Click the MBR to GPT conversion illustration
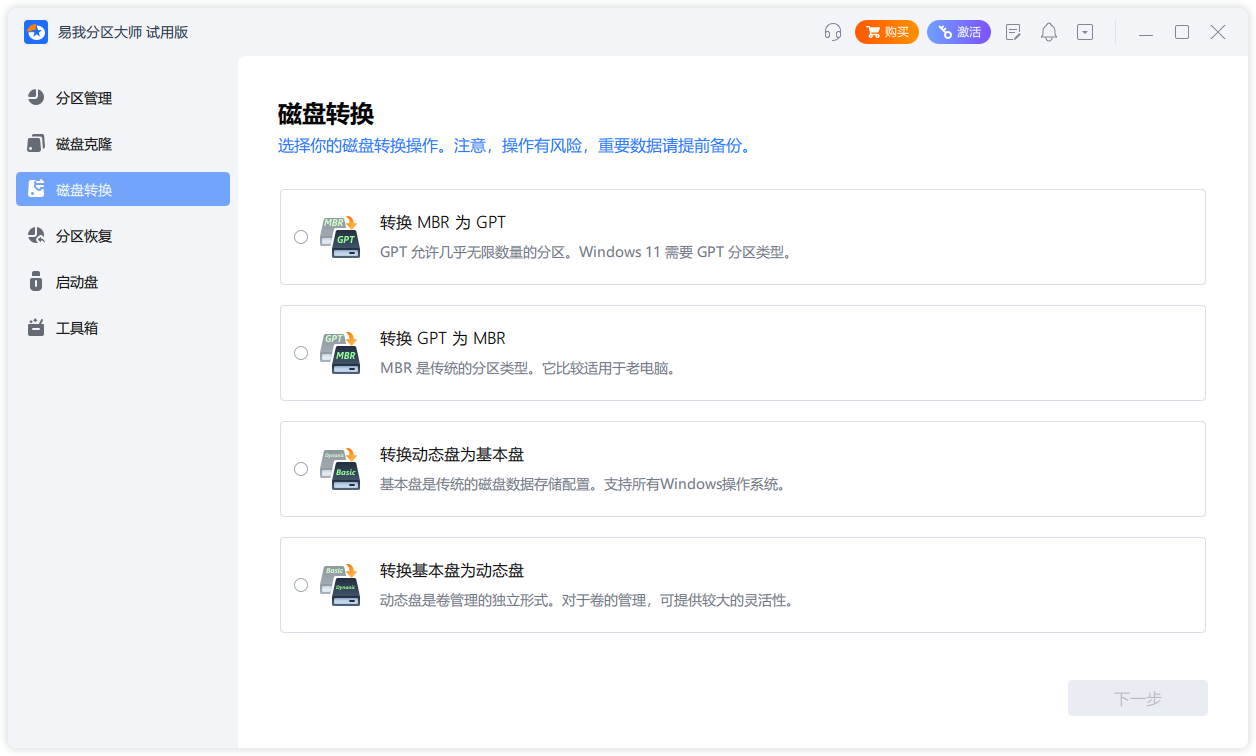Screen dimensions: 1256x756 click(340, 236)
